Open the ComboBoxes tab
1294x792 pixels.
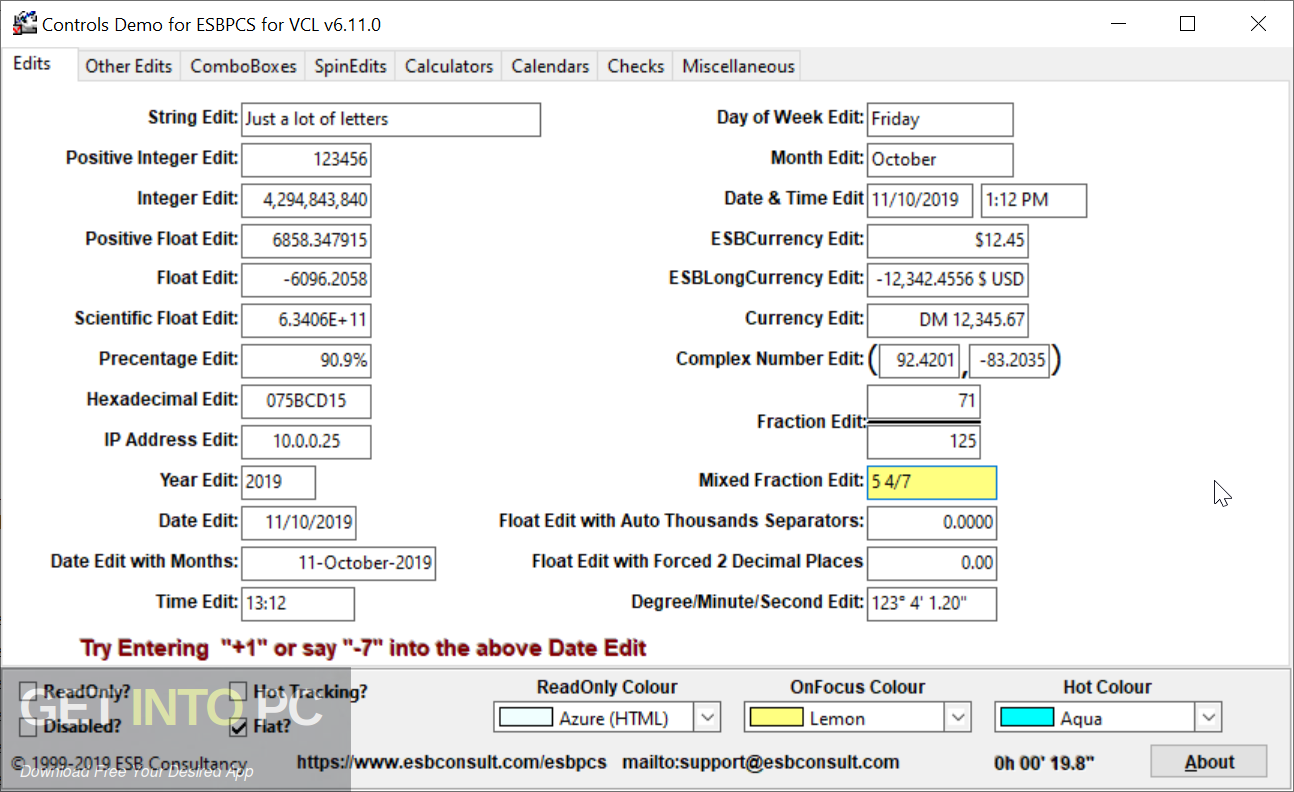coord(243,66)
